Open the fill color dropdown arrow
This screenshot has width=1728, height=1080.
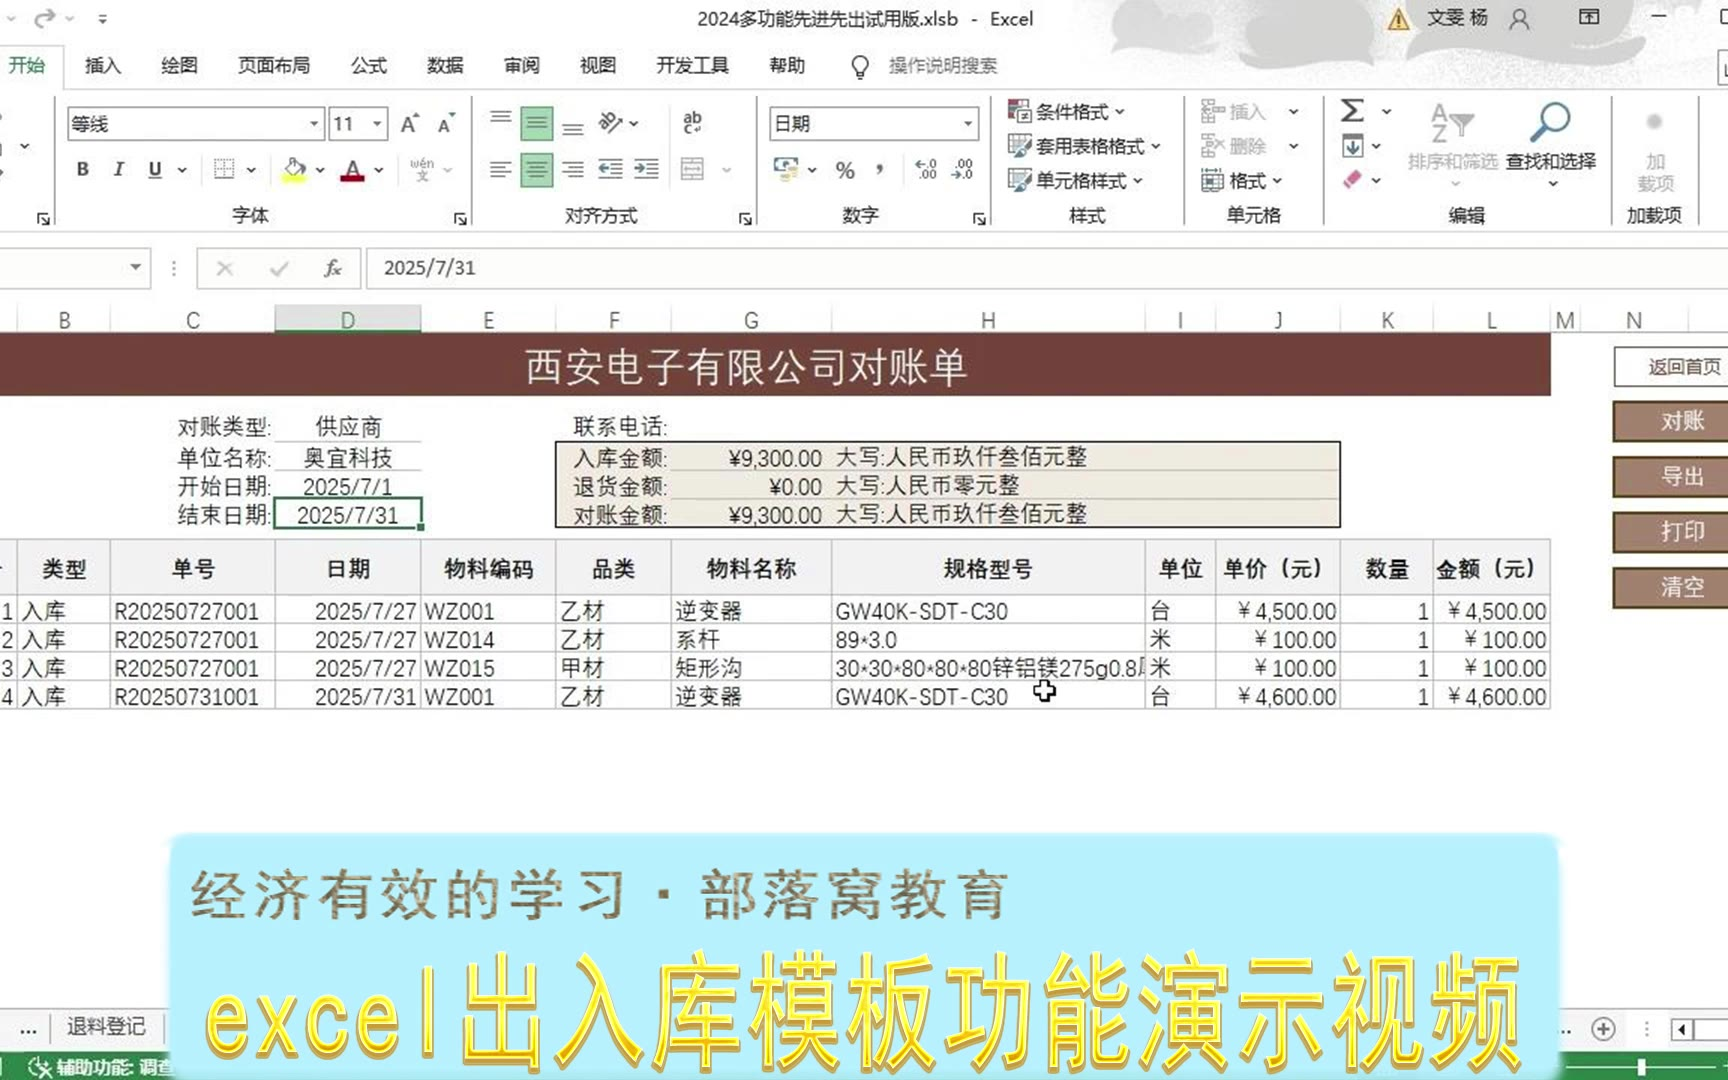[x=320, y=170]
